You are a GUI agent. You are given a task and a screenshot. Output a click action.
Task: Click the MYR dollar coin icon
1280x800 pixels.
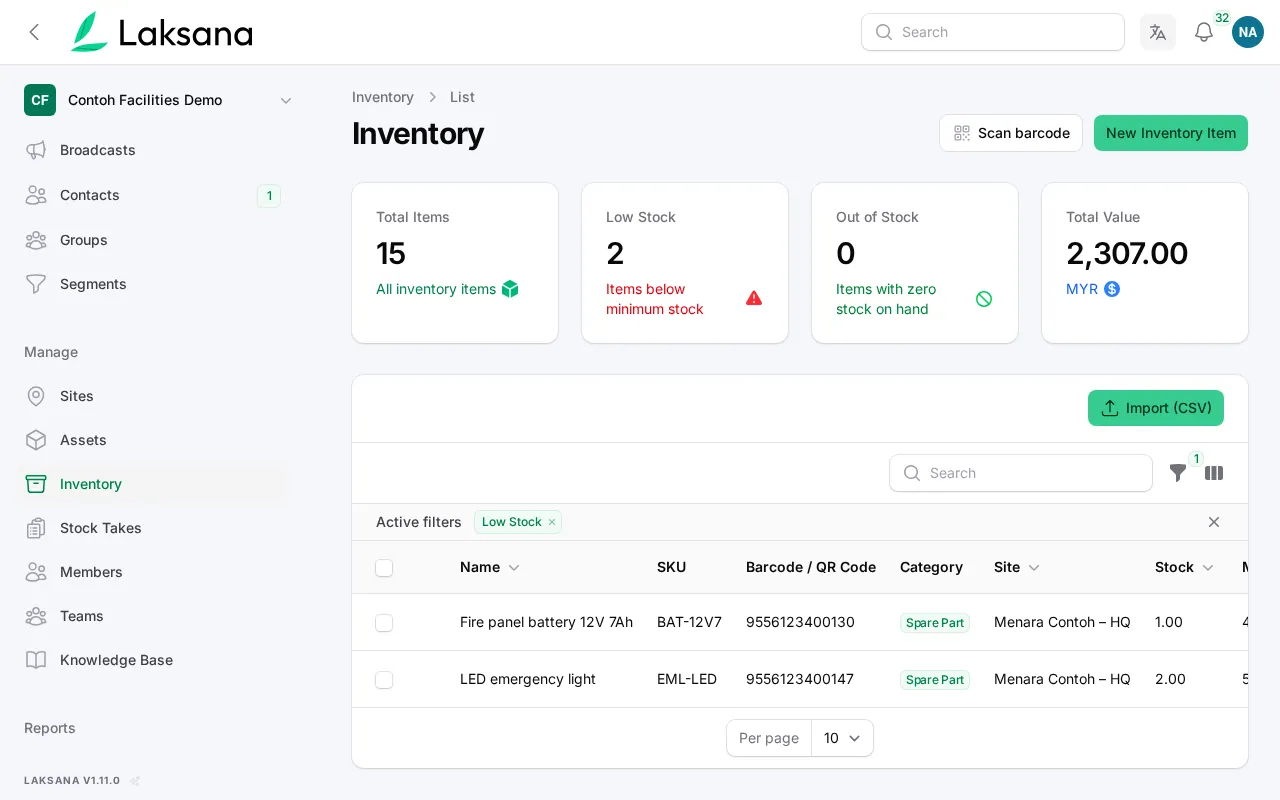[x=1112, y=289]
